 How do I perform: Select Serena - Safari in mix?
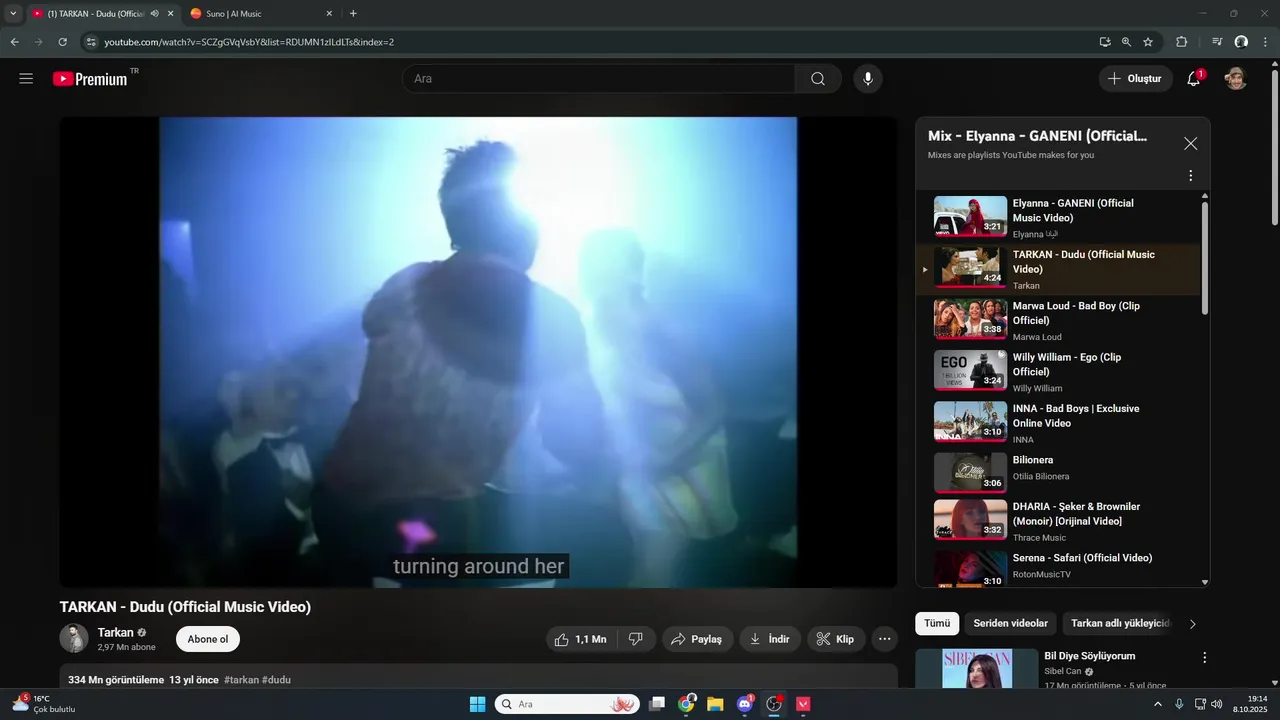(1060, 569)
